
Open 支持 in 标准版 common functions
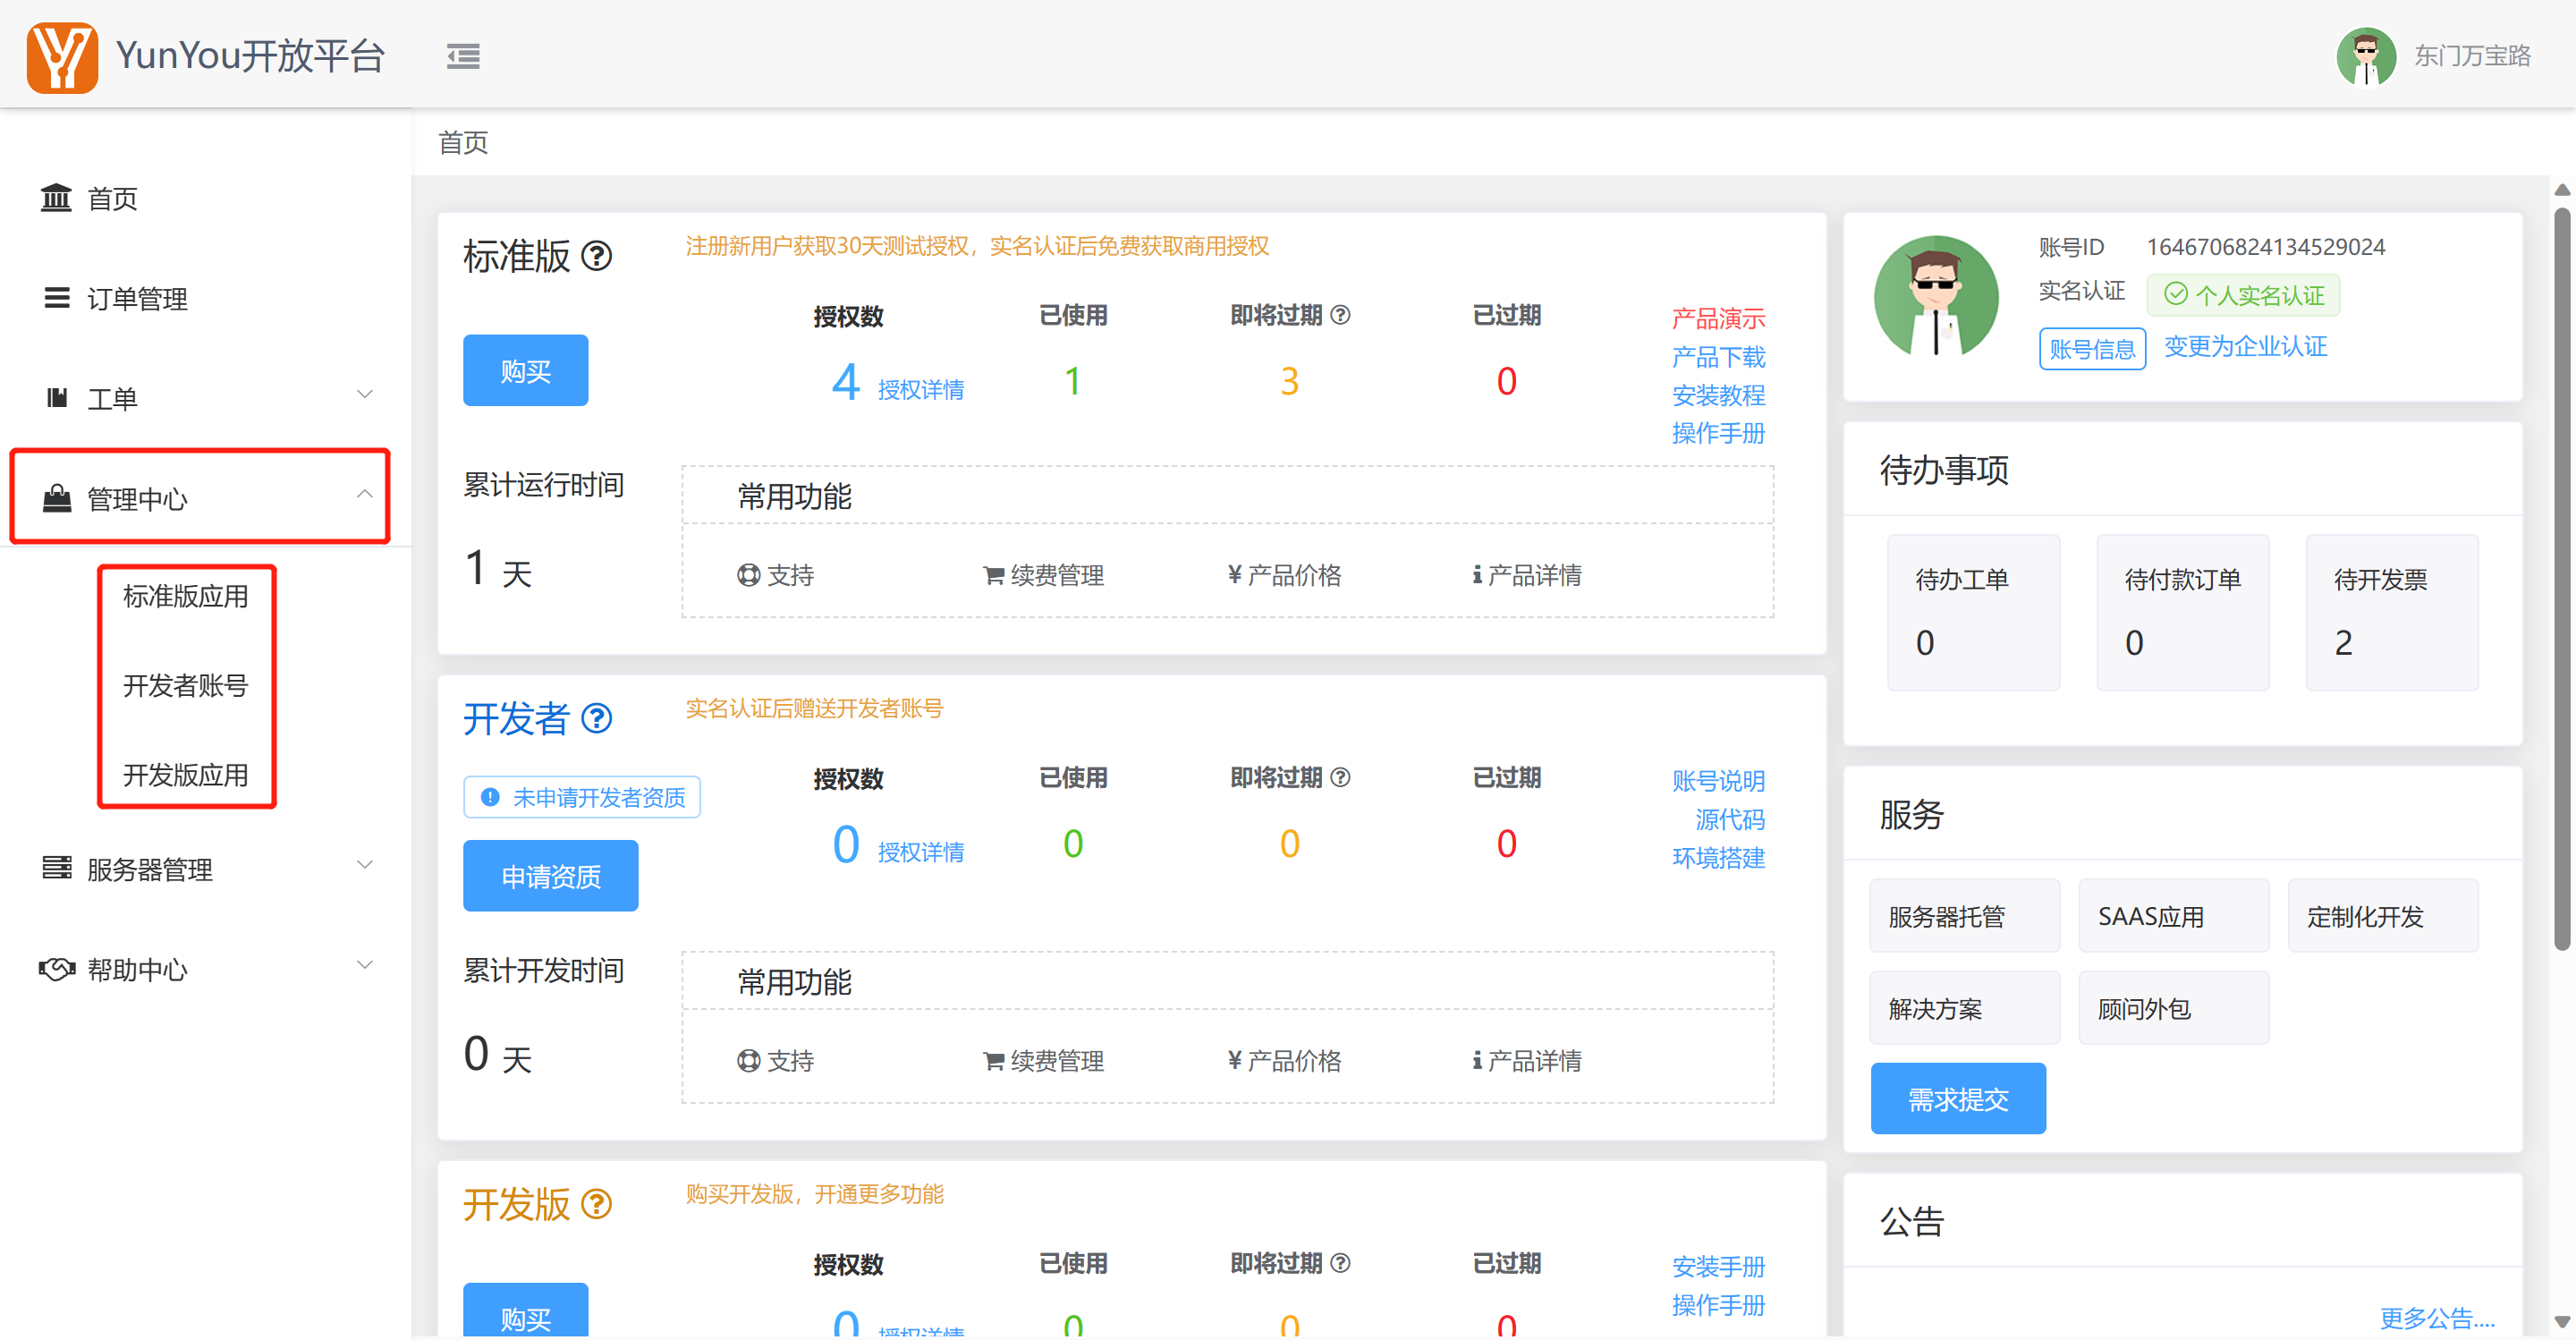[775, 575]
